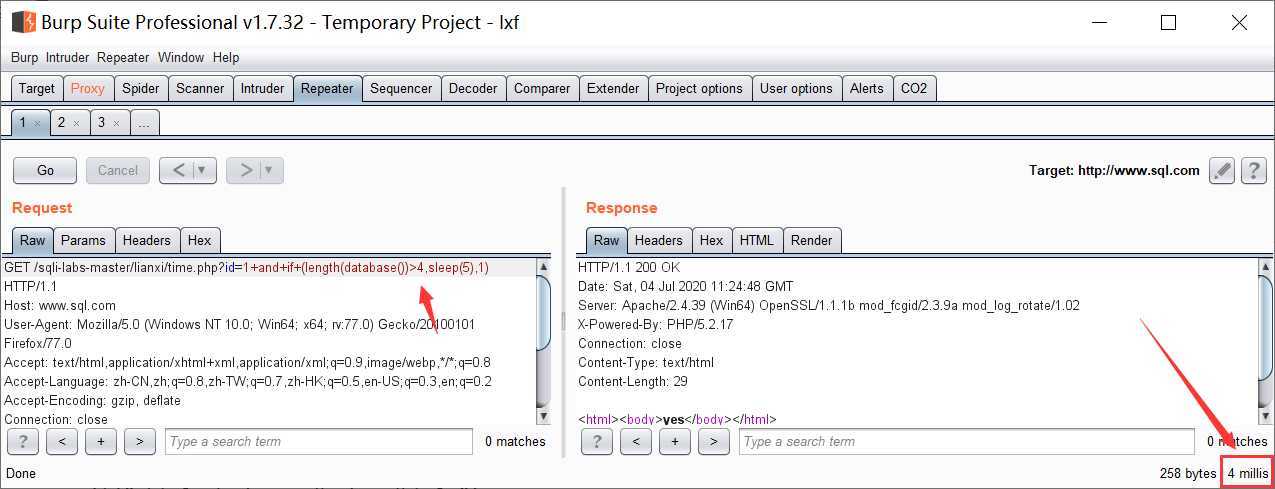The height and width of the screenshot is (489, 1275).
Task: Click the plus button in request search bar
Action: click(x=101, y=441)
